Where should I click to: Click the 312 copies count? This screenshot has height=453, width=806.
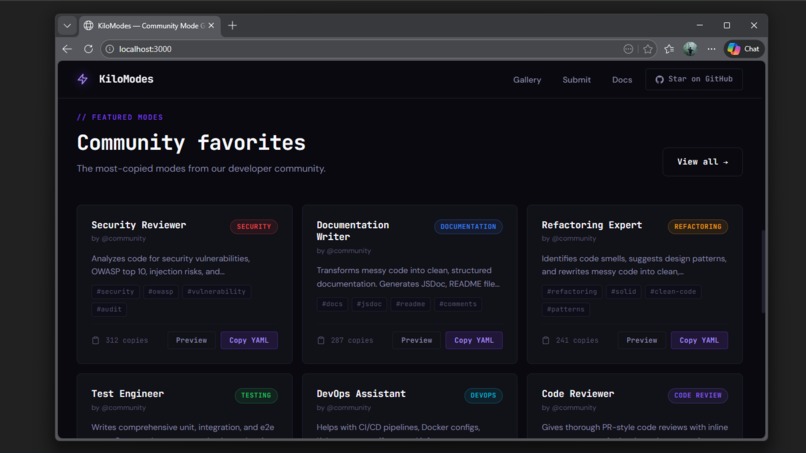[x=126, y=340]
